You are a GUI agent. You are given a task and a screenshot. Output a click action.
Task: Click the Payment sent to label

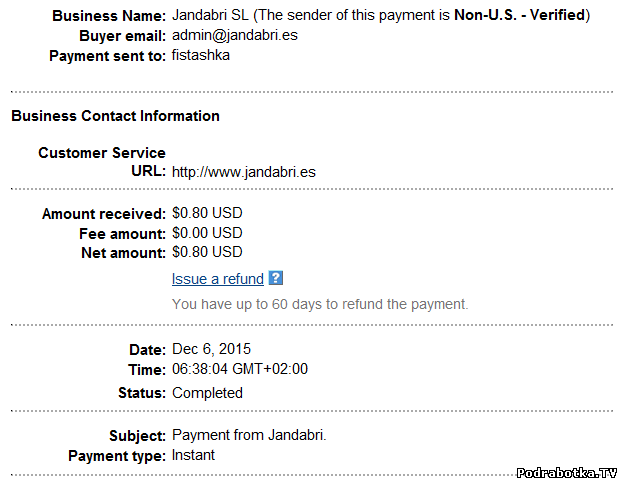107,56
